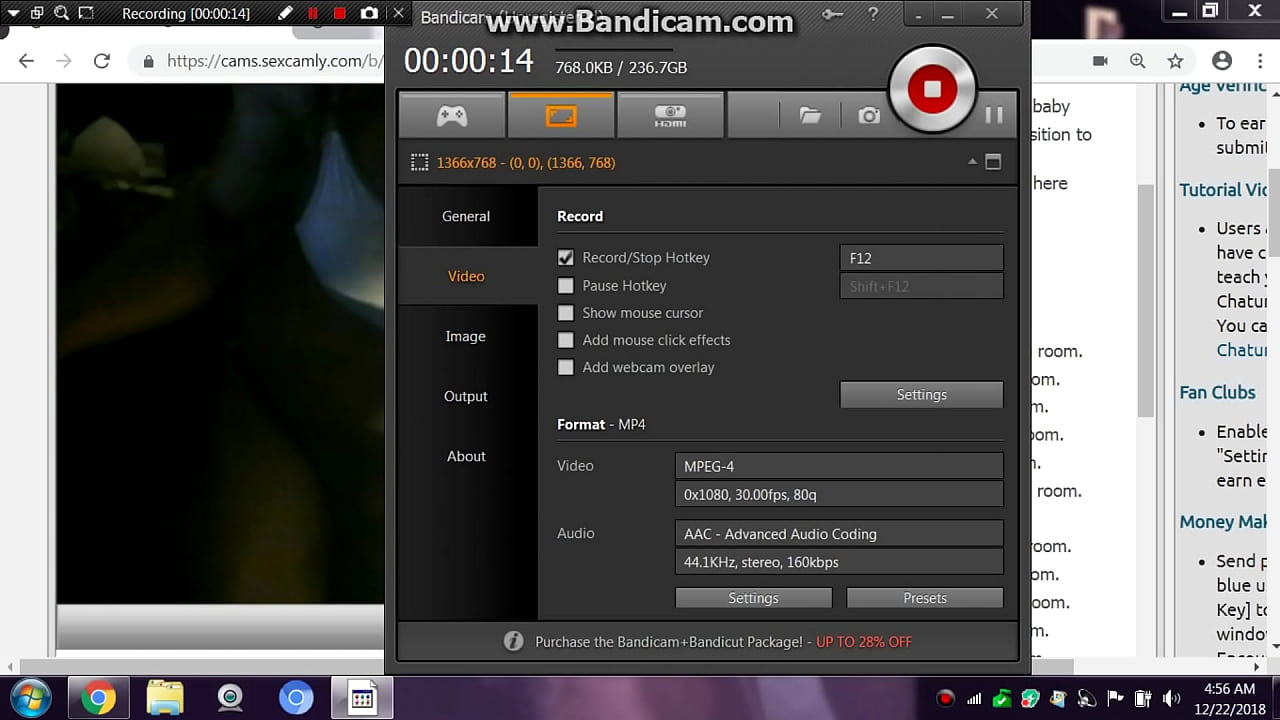Open the Output tab
This screenshot has height=720, width=1280.
coord(466,396)
